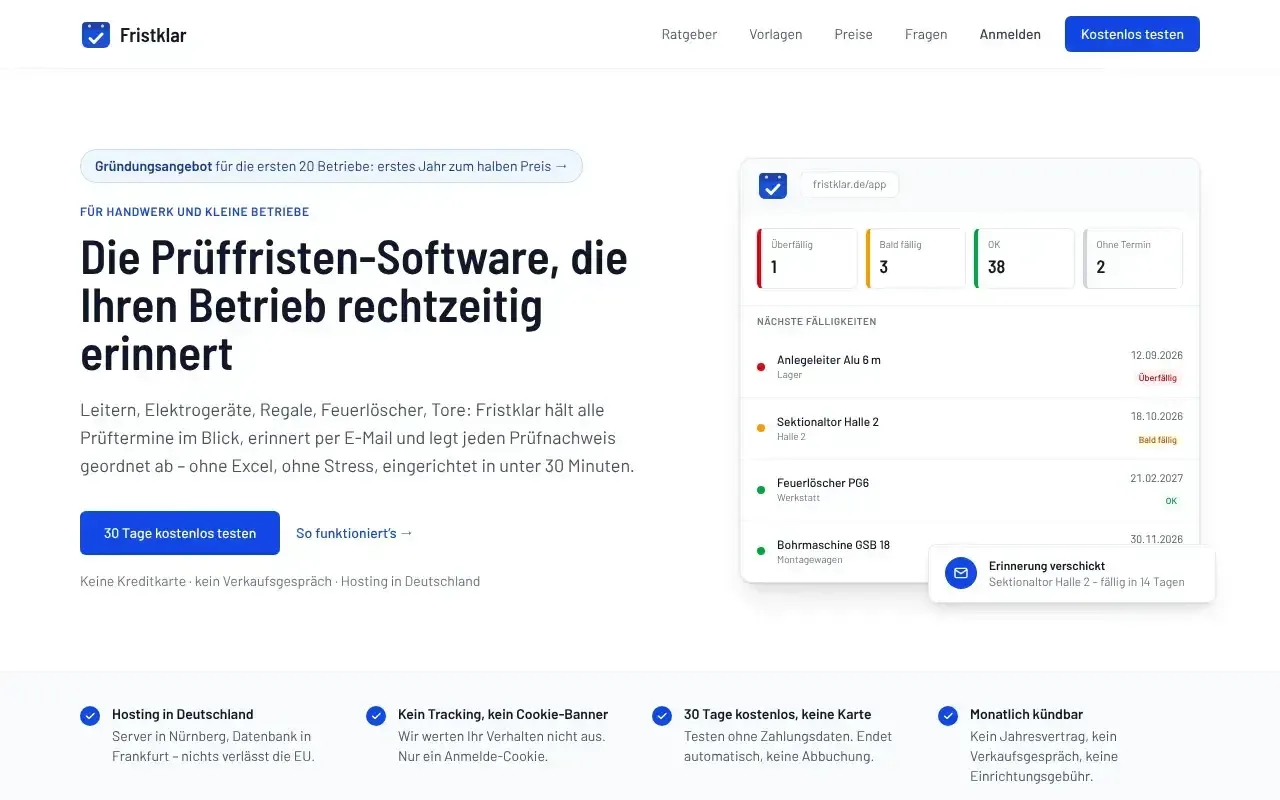1280x800 pixels.
Task: Click the orange status dot for Sektionaltor Halle 2
Action: [x=761, y=428]
